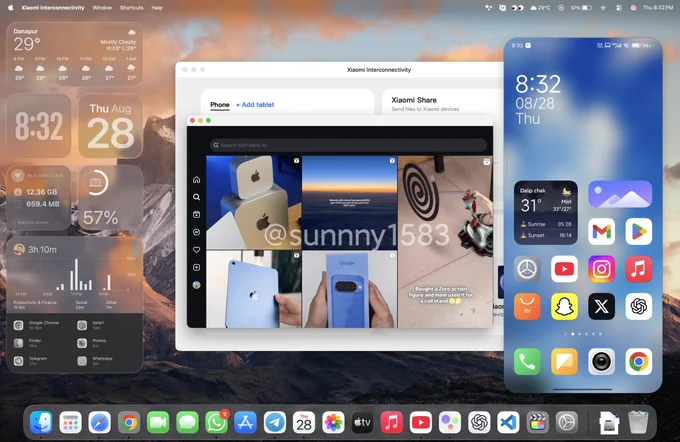
Task: Open profile avatar in Instagram sidebar
Action: click(x=196, y=285)
